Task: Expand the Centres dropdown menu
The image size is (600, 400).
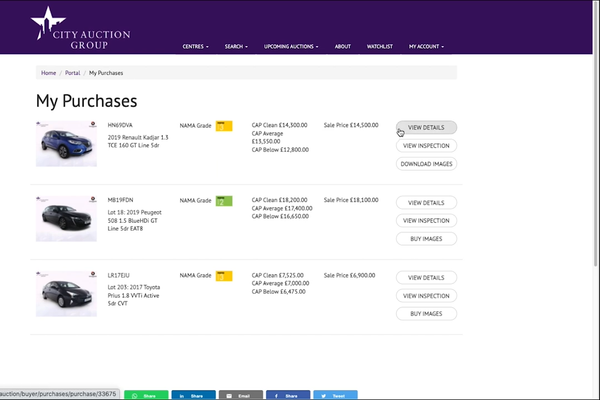Action: [x=196, y=46]
